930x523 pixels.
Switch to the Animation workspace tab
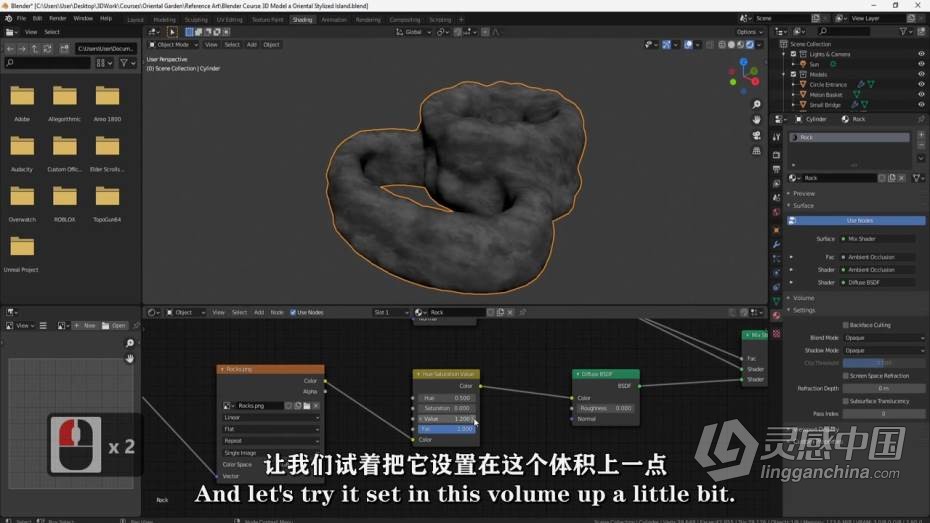click(x=334, y=20)
